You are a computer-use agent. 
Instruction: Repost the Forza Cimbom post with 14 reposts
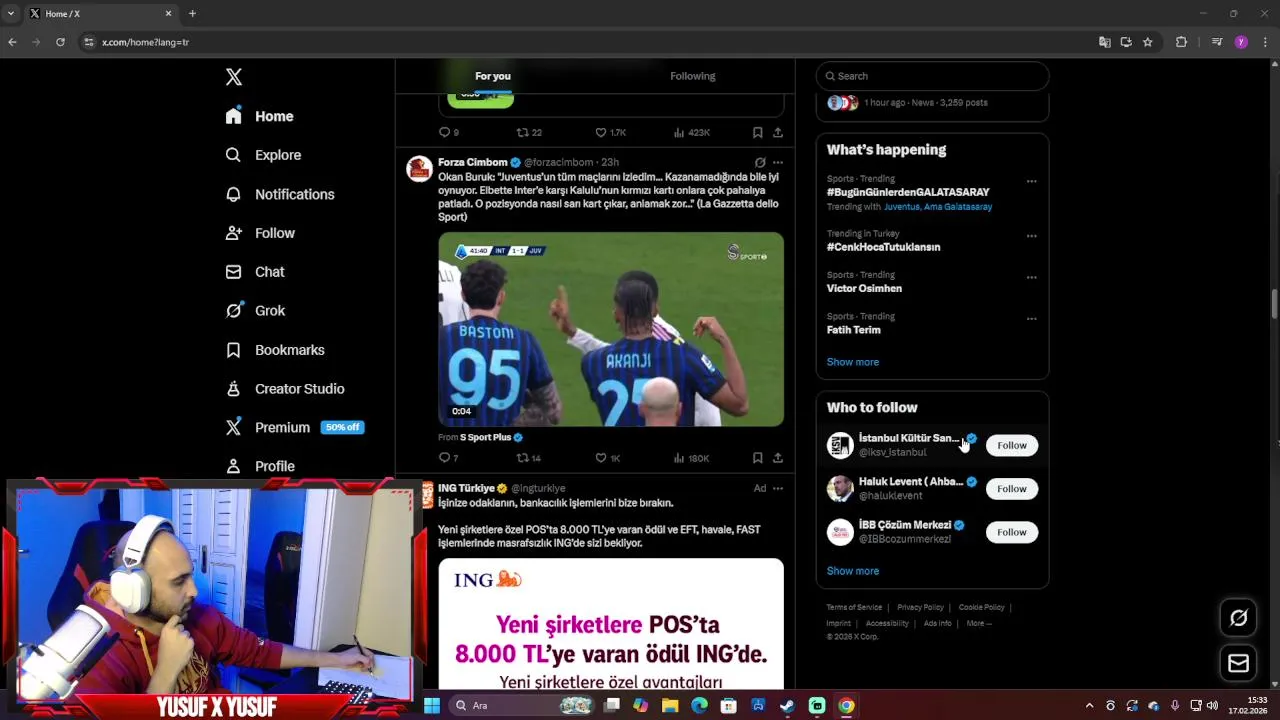(x=529, y=458)
